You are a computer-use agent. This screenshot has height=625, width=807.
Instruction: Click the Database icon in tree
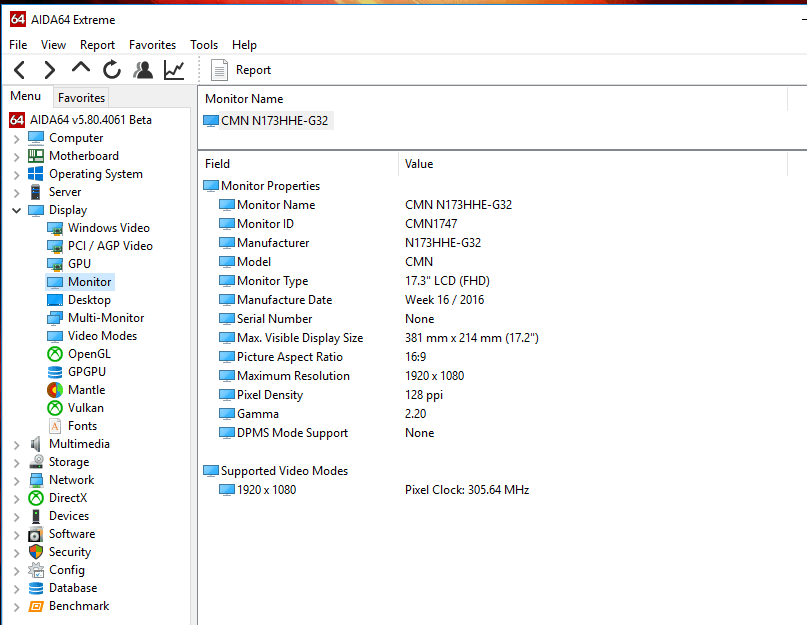pos(36,588)
